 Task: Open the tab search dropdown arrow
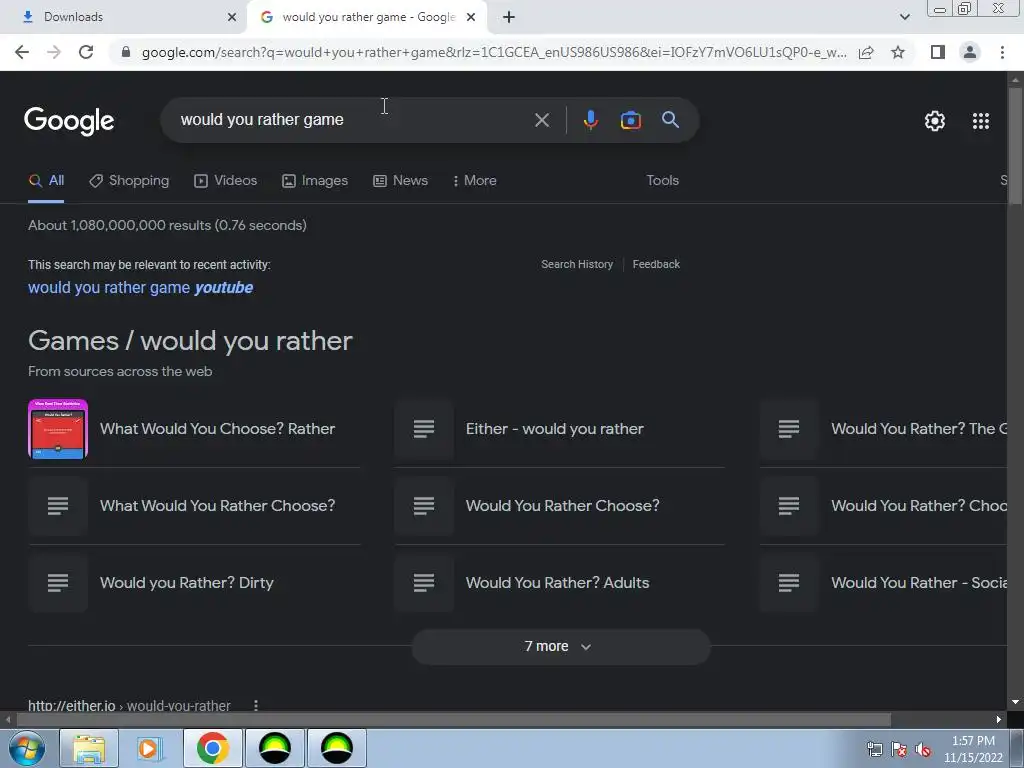coord(904,17)
